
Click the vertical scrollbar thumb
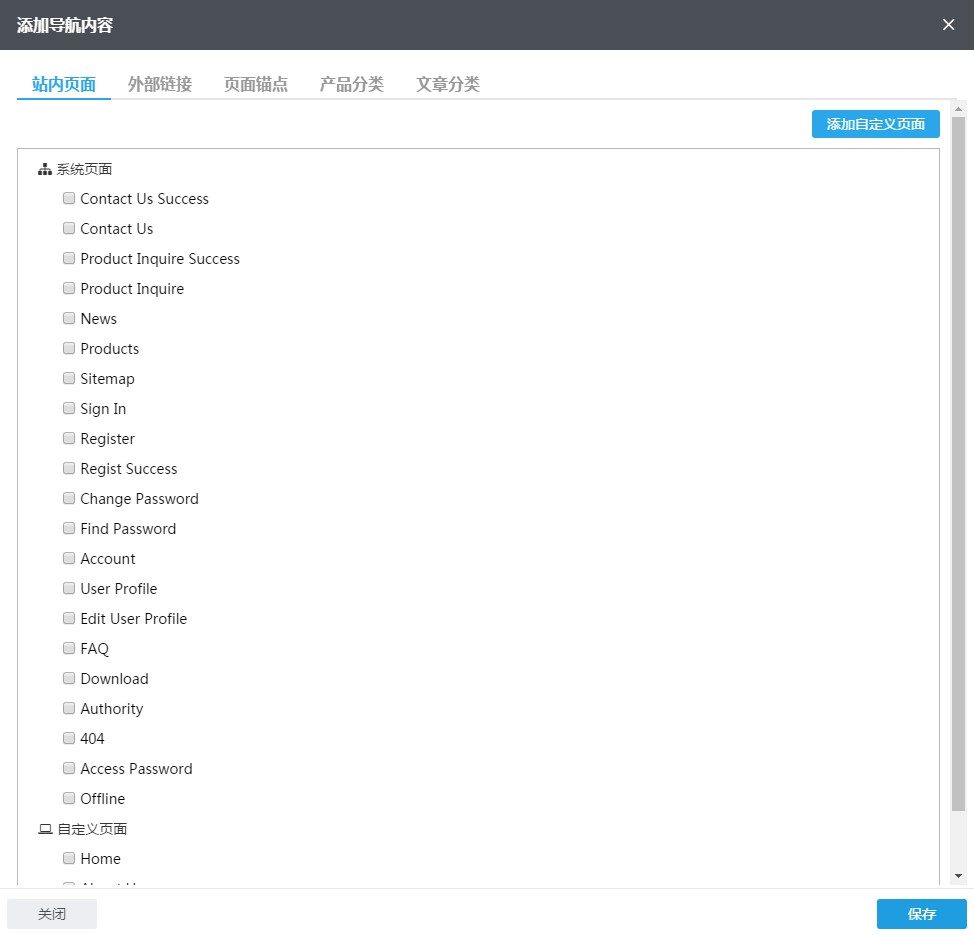pyautogui.click(x=958, y=460)
